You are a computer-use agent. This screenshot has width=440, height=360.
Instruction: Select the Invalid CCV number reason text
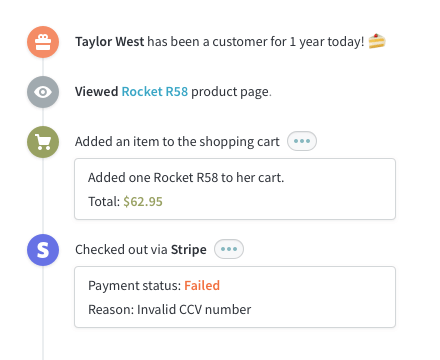tap(170, 310)
